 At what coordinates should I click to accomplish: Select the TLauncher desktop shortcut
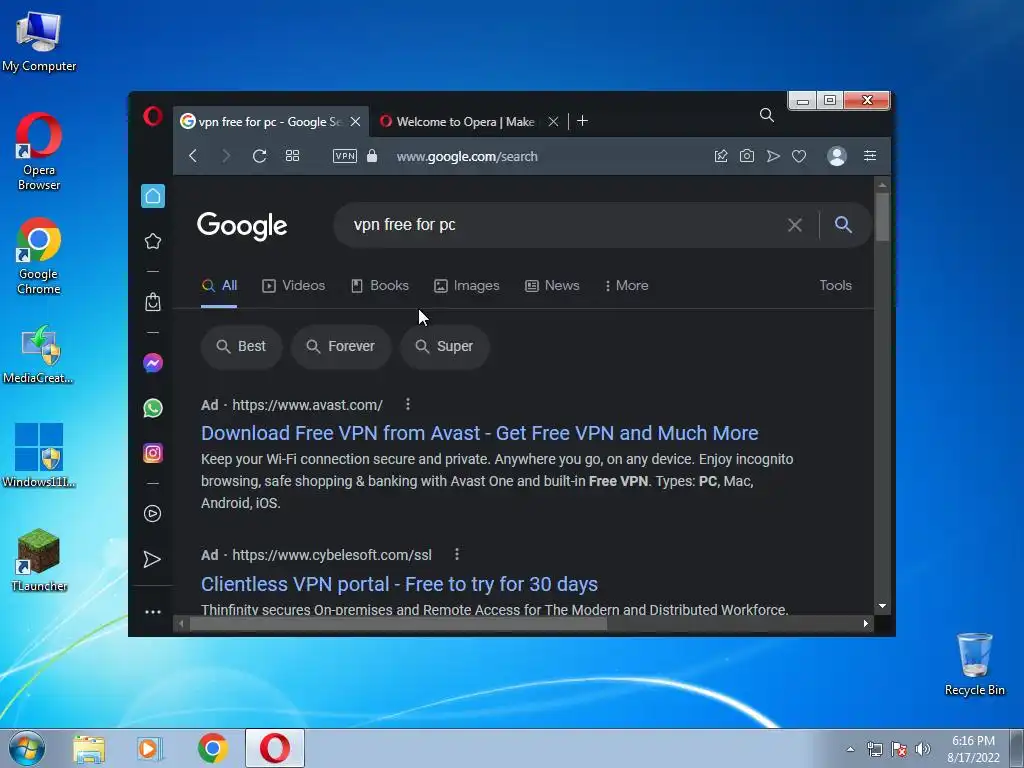[x=39, y=560]
